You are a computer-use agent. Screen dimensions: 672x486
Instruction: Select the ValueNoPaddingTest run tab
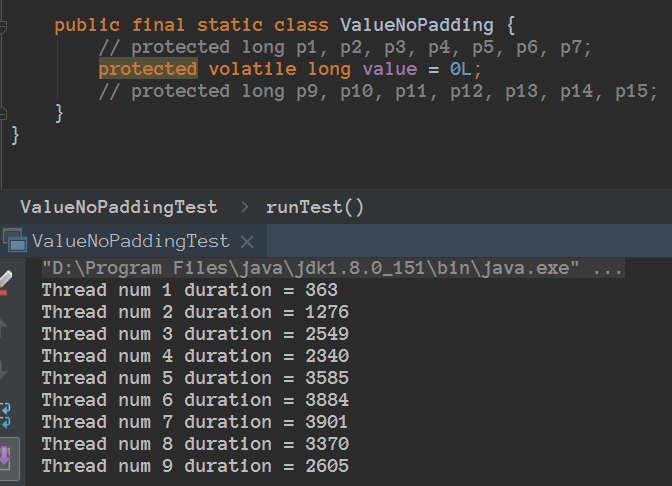point(130,241)
